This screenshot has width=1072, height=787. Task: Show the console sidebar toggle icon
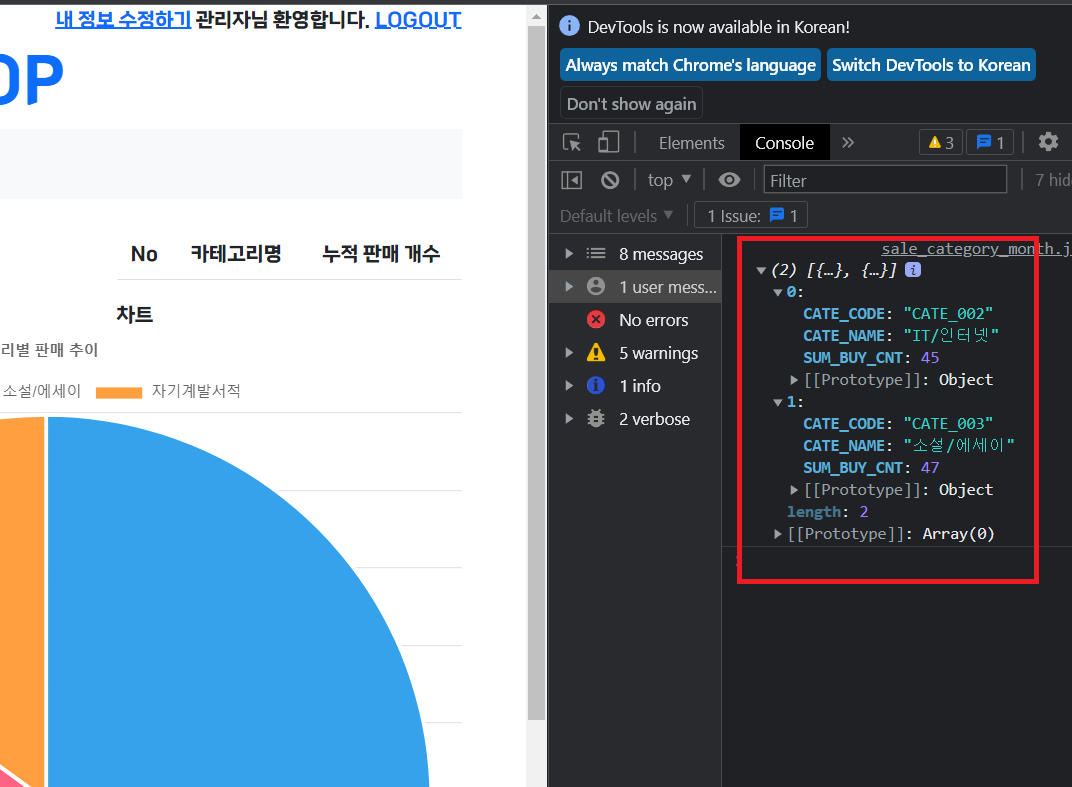tap(572, 180)
